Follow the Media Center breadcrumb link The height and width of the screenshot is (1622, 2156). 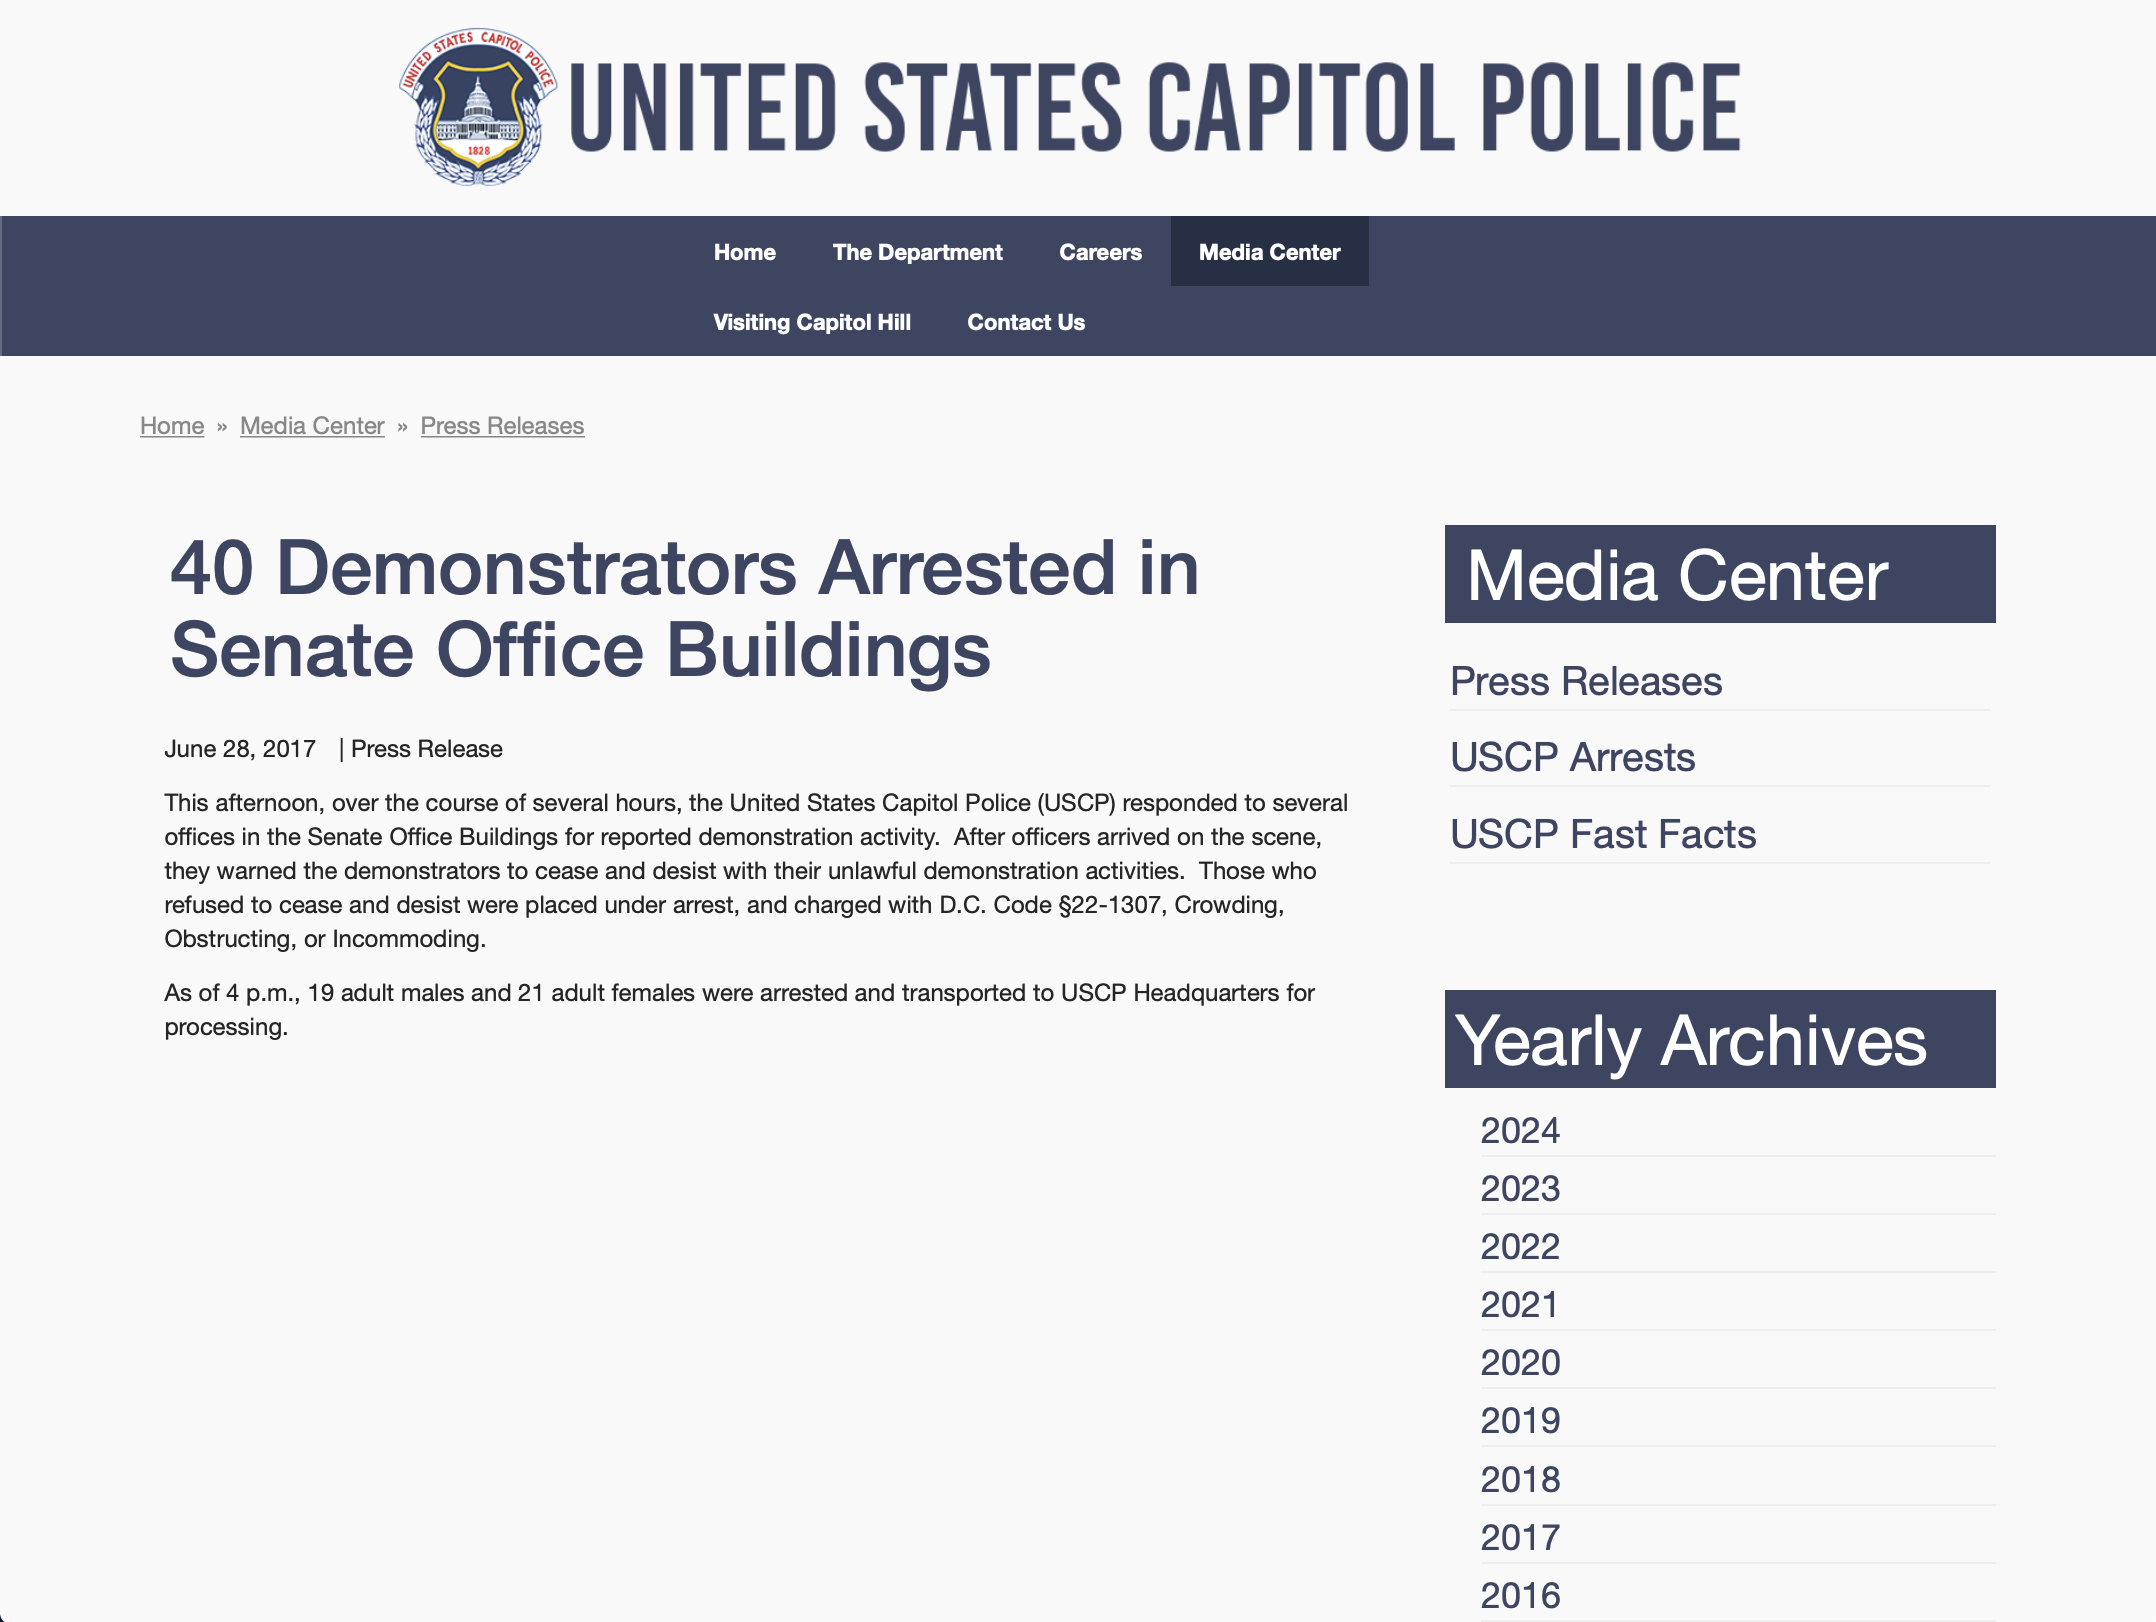(x=312, y=426)
